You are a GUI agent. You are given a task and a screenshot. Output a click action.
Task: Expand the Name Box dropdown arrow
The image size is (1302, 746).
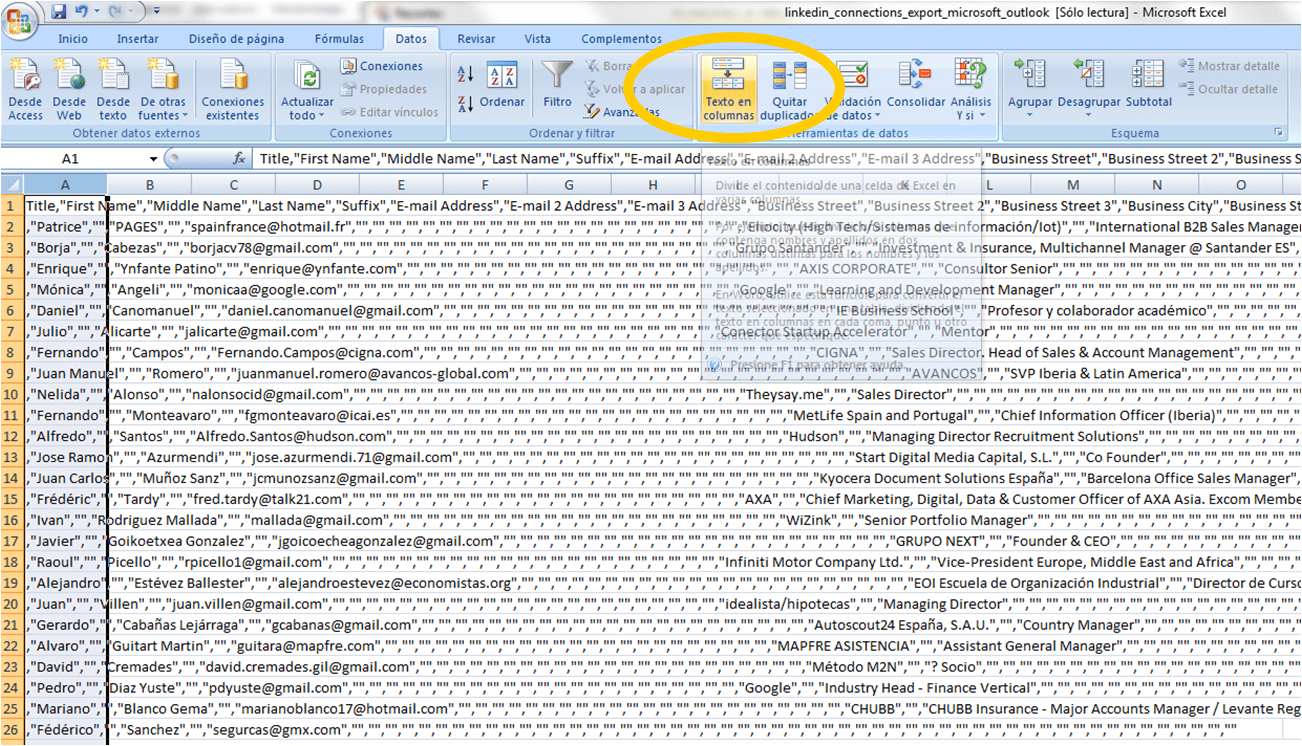pyautogui.click(x=153, y=159)
